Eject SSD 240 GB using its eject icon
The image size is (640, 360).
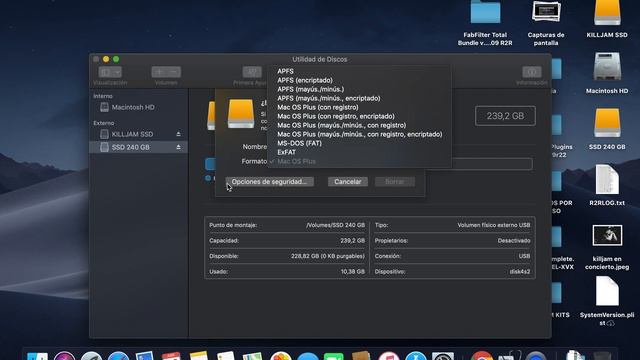[178, 147]
